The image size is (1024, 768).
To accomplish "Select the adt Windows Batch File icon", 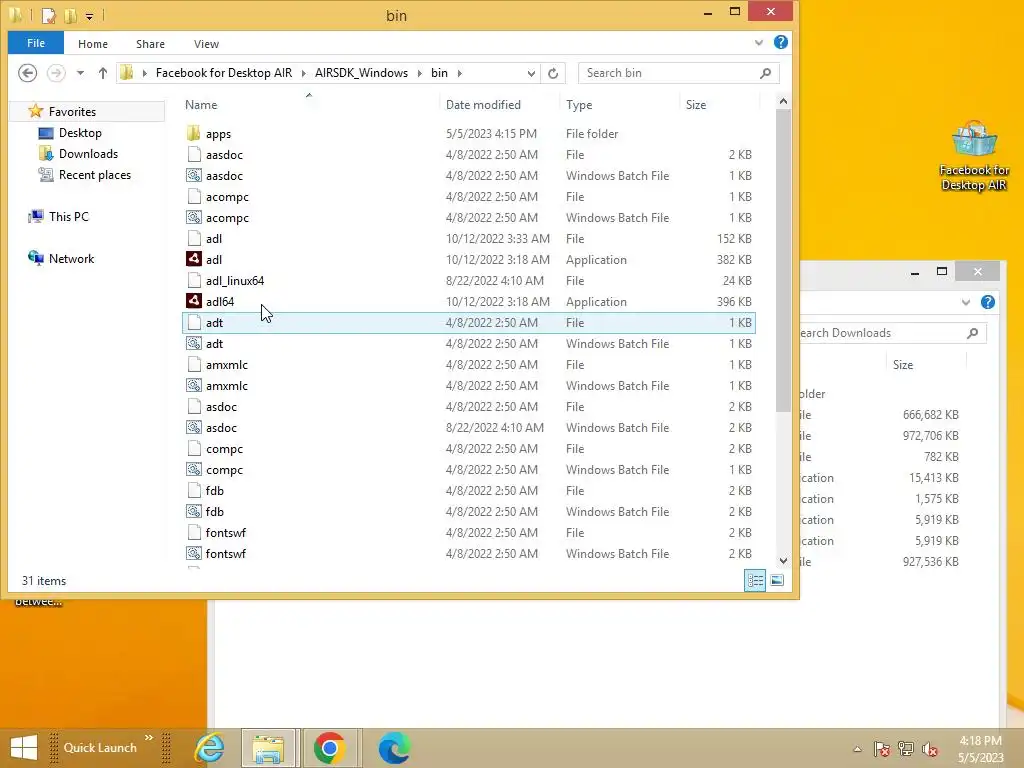I will (x=193, y=344).
